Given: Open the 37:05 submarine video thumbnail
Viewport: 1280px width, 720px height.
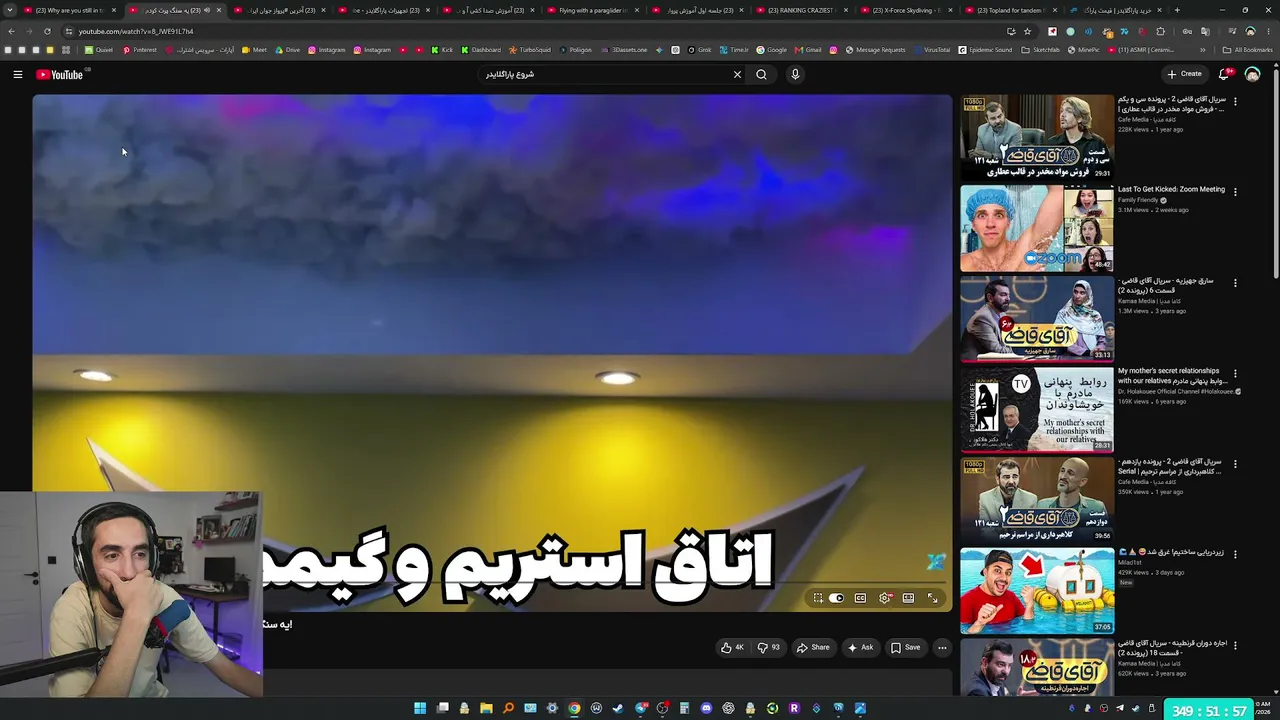Looking at the screenshot, I should (1037, 591).
